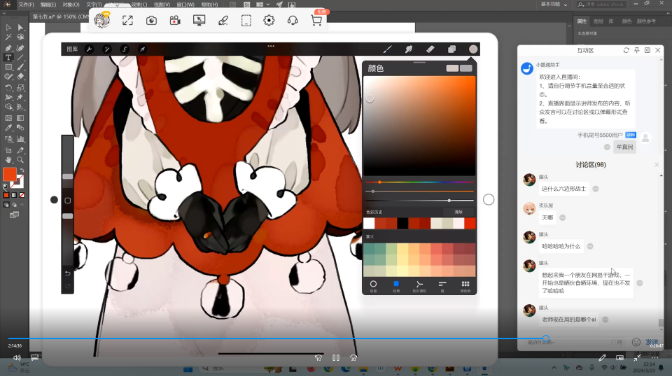
Task: Select Procreate smudge tool icon
Action: (409, 49)
